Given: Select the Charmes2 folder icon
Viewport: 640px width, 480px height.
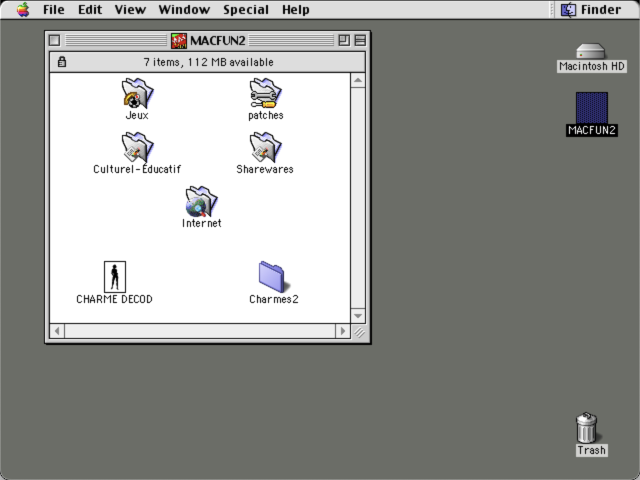Looking at the screenshot, I should 272,277.
